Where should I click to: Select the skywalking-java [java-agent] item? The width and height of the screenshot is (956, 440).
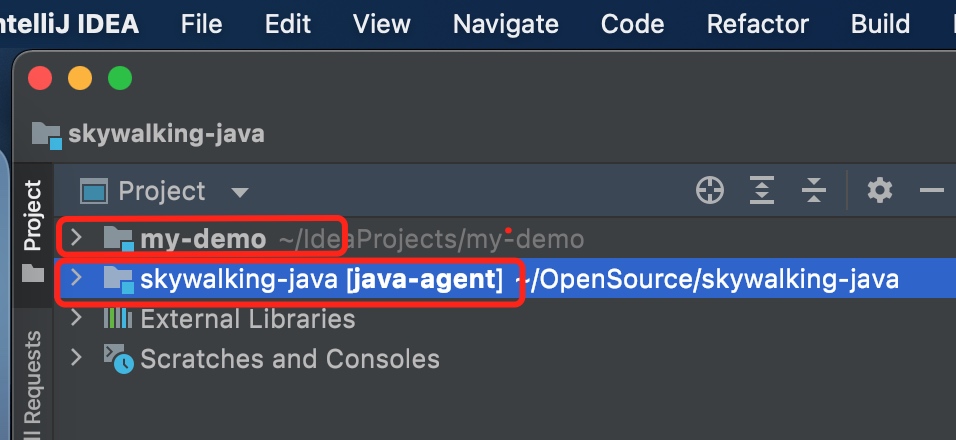tap(320, 279)
